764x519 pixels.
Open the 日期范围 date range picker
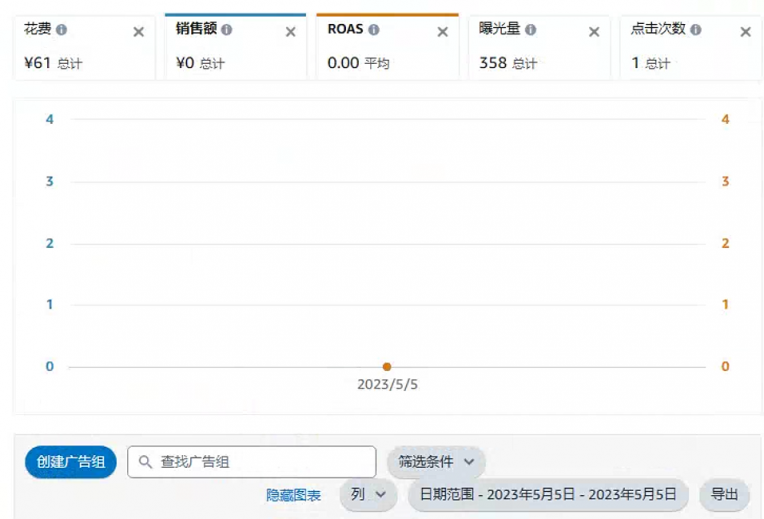[x=548, y=495]
